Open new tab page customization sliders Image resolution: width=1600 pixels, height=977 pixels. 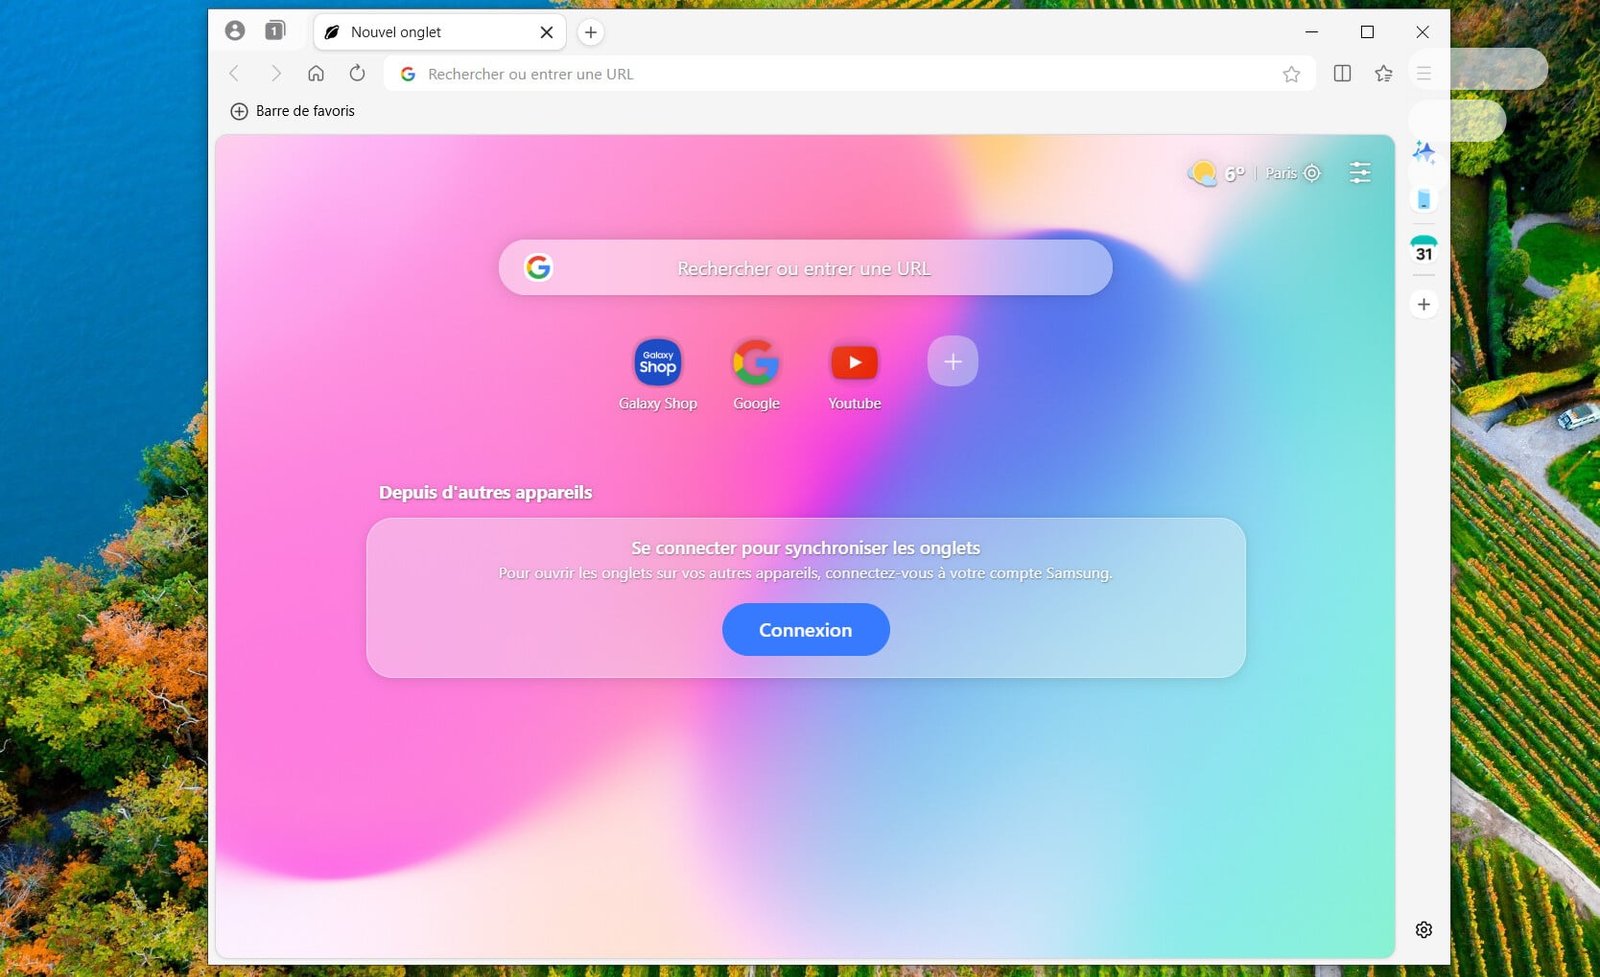coord(1360,173)
